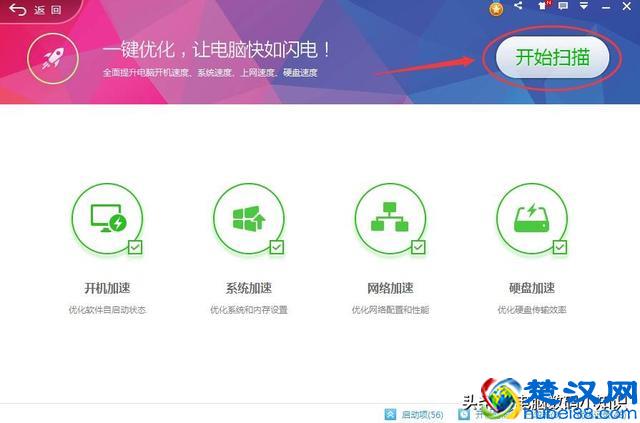Uncheck the 硬盘加速 checkbox

pyautogui.click(x=560, y=247)
